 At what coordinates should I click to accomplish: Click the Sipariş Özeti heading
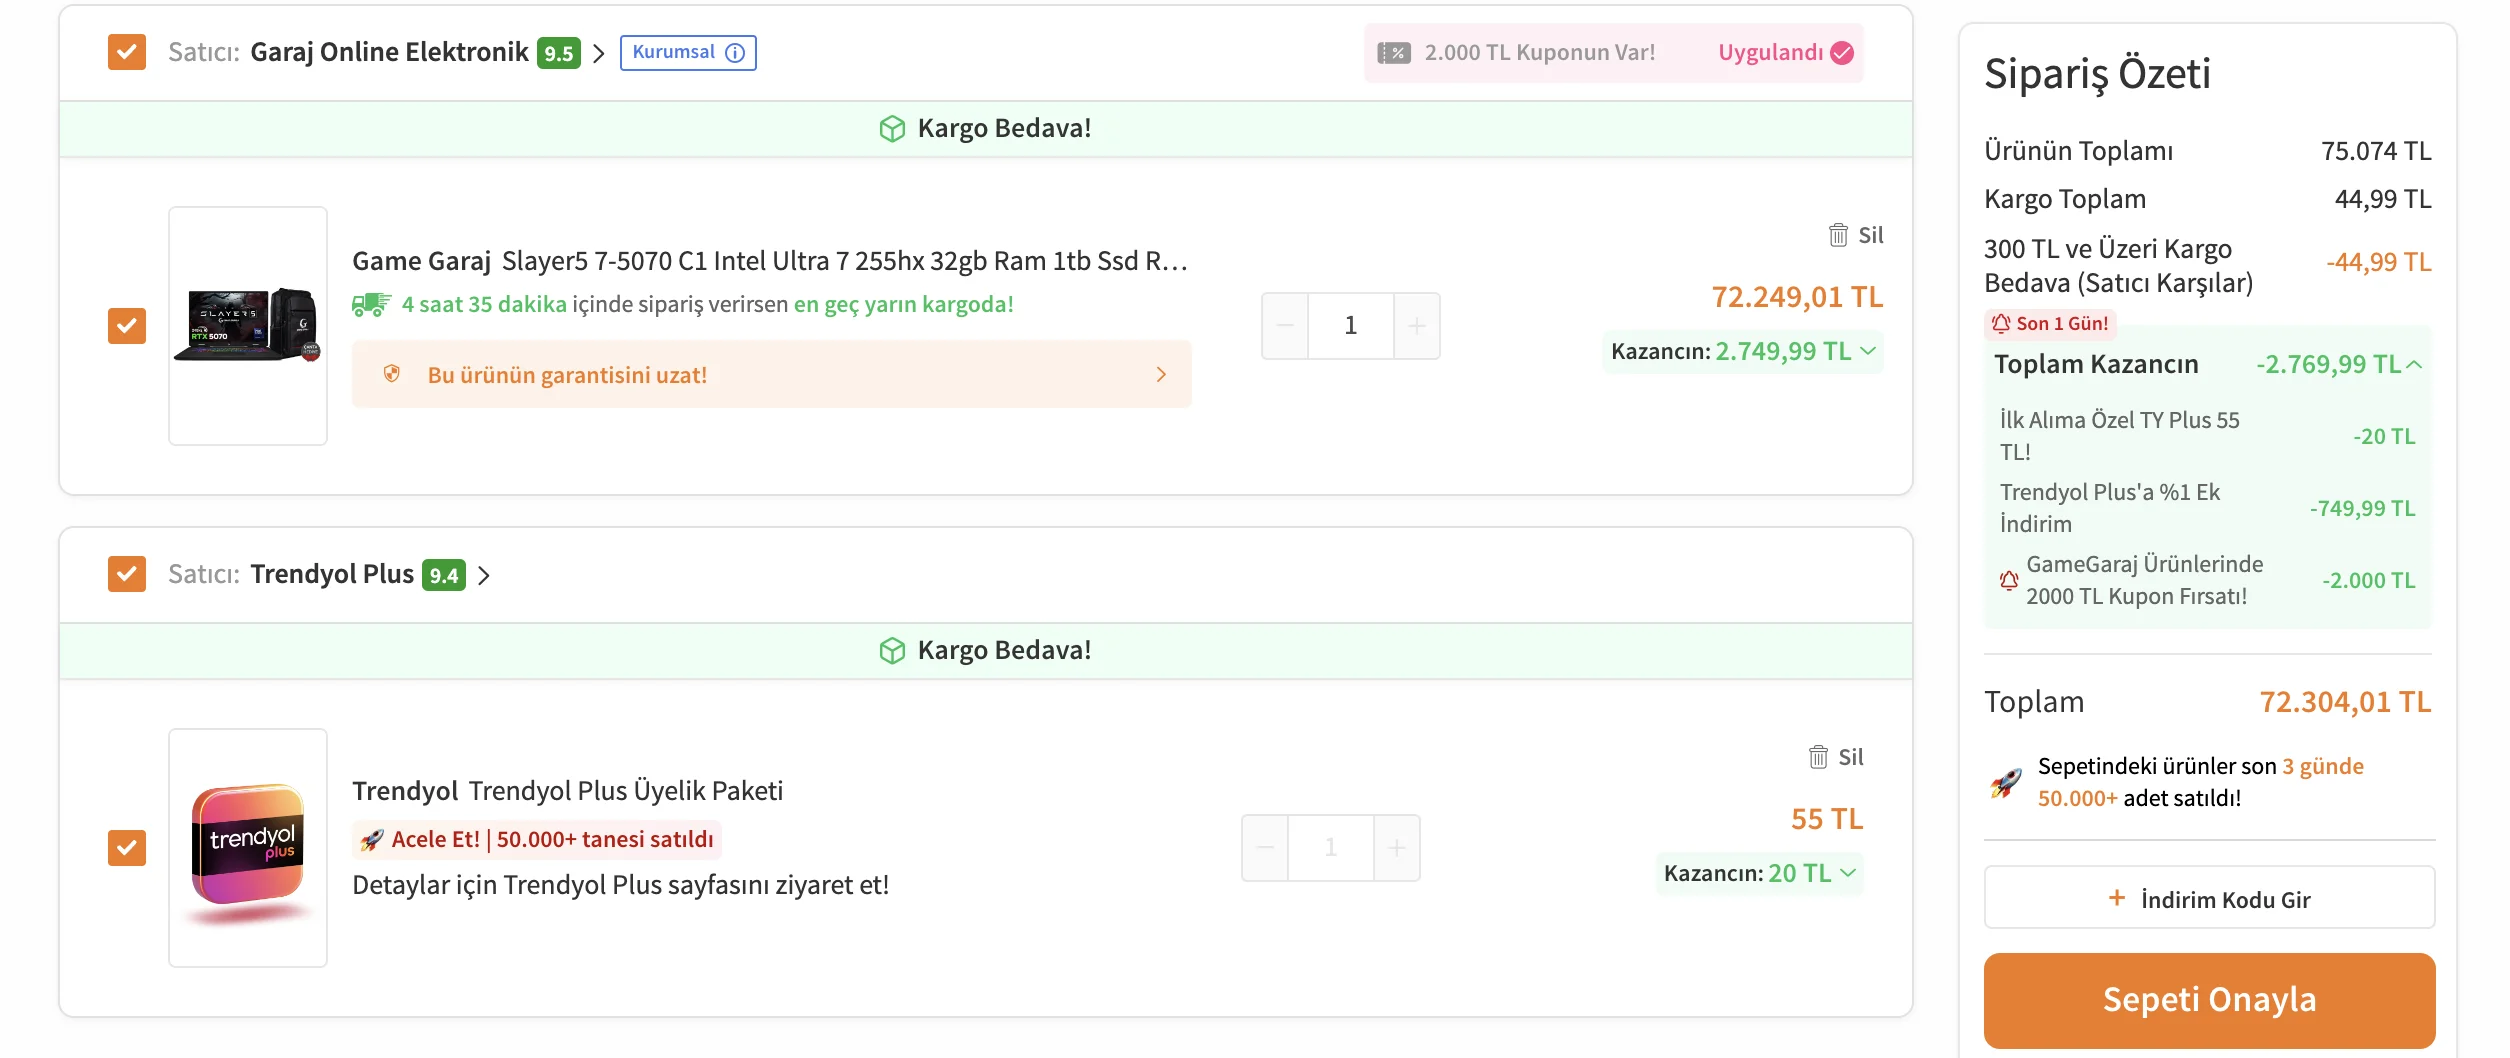tap(2097, 74)
